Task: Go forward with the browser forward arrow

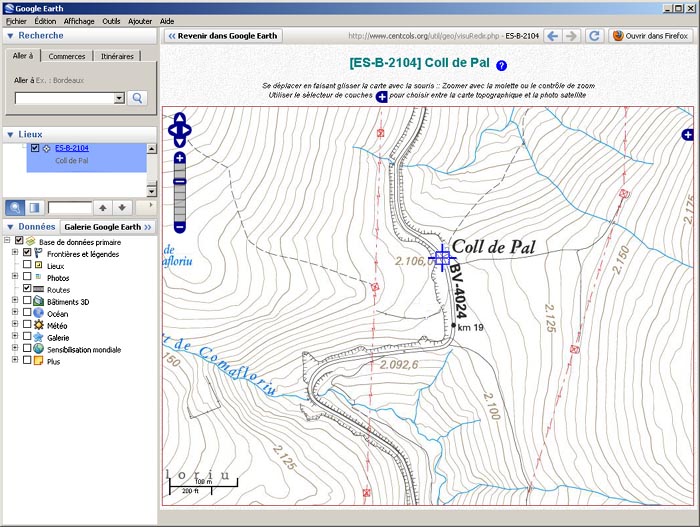Action: [571, 36]
